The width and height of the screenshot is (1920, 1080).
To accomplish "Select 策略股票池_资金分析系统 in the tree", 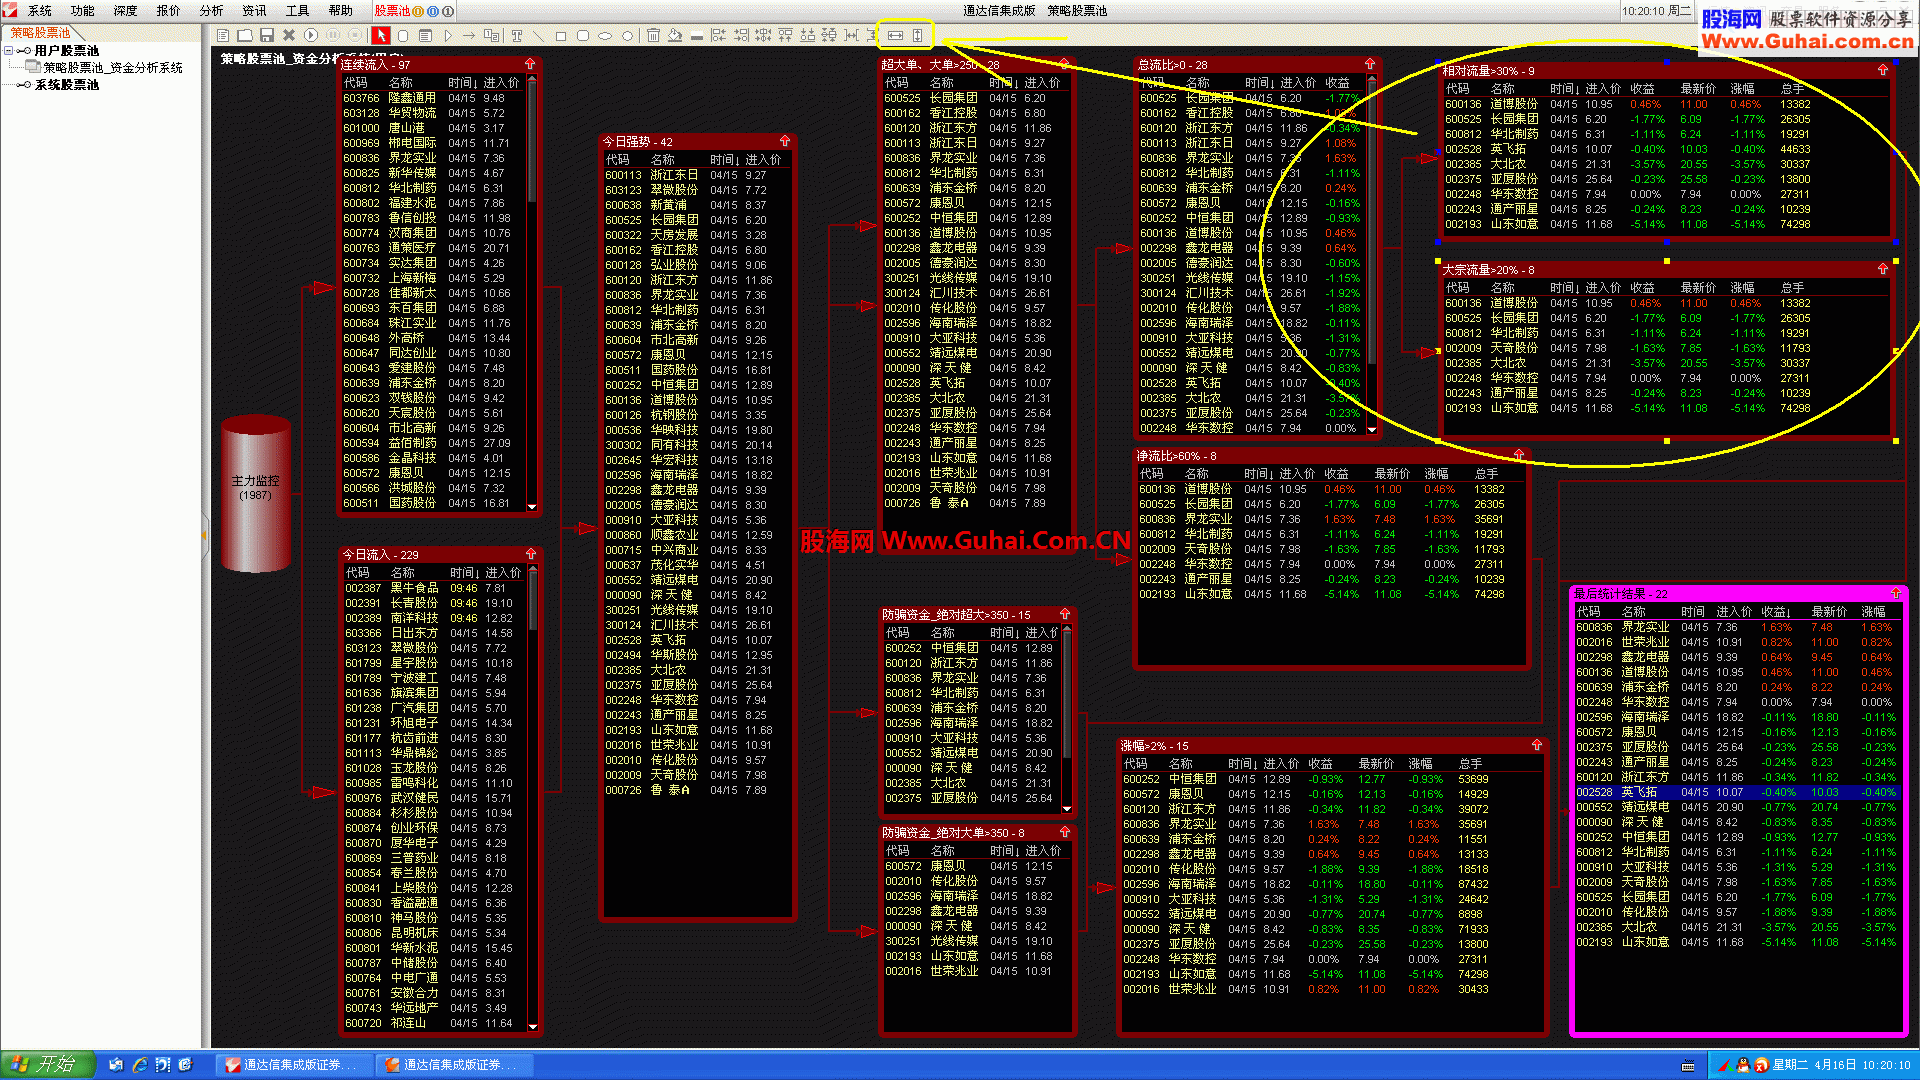I will coord(113,67).
